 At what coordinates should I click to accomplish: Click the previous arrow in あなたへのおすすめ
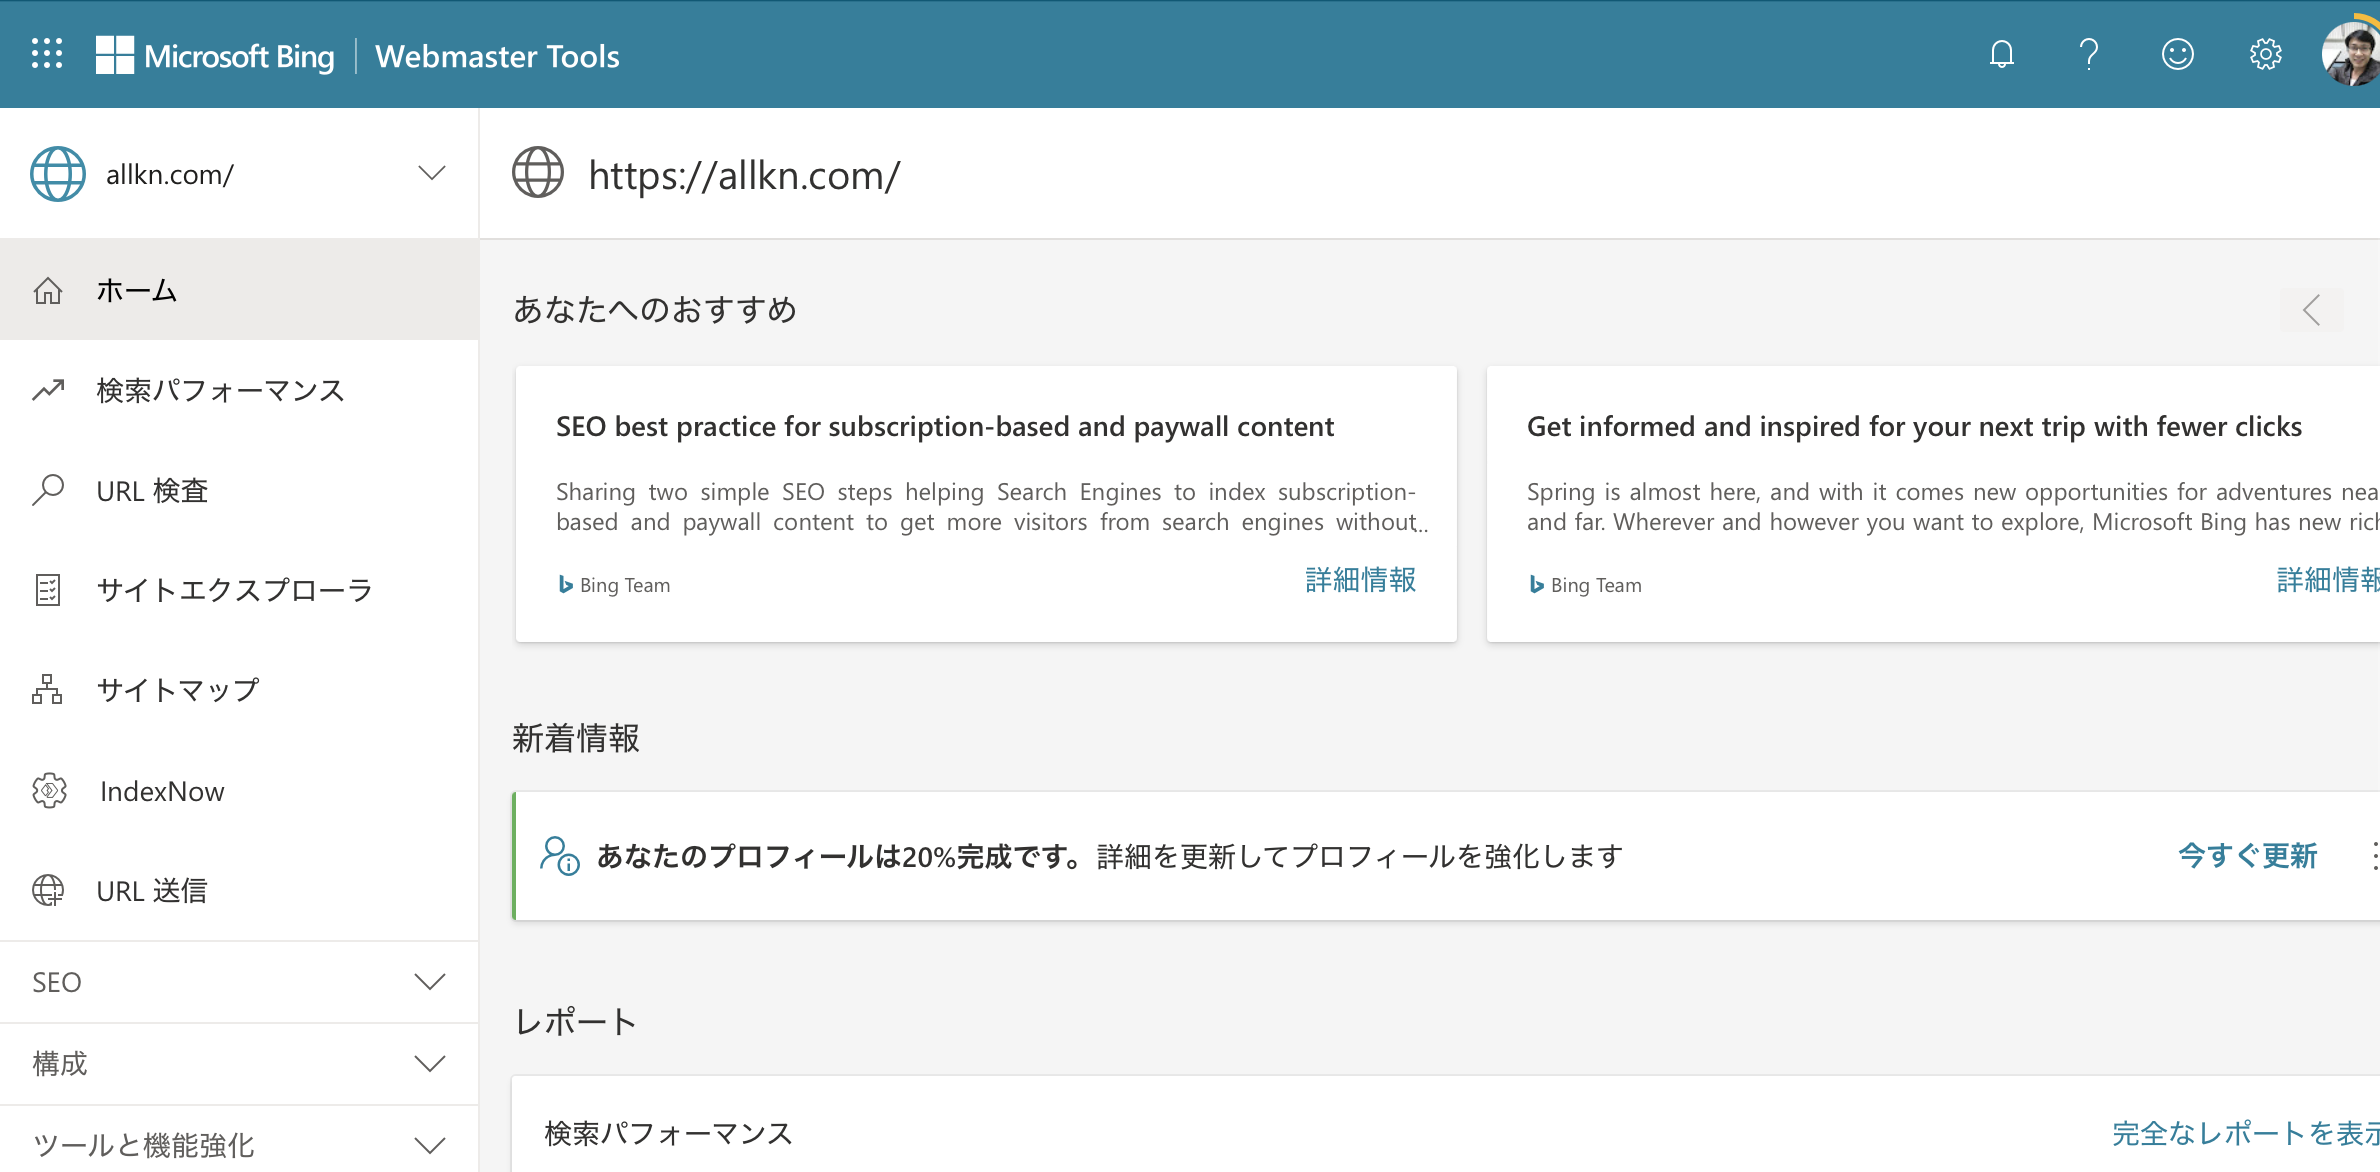(2311, 310)
